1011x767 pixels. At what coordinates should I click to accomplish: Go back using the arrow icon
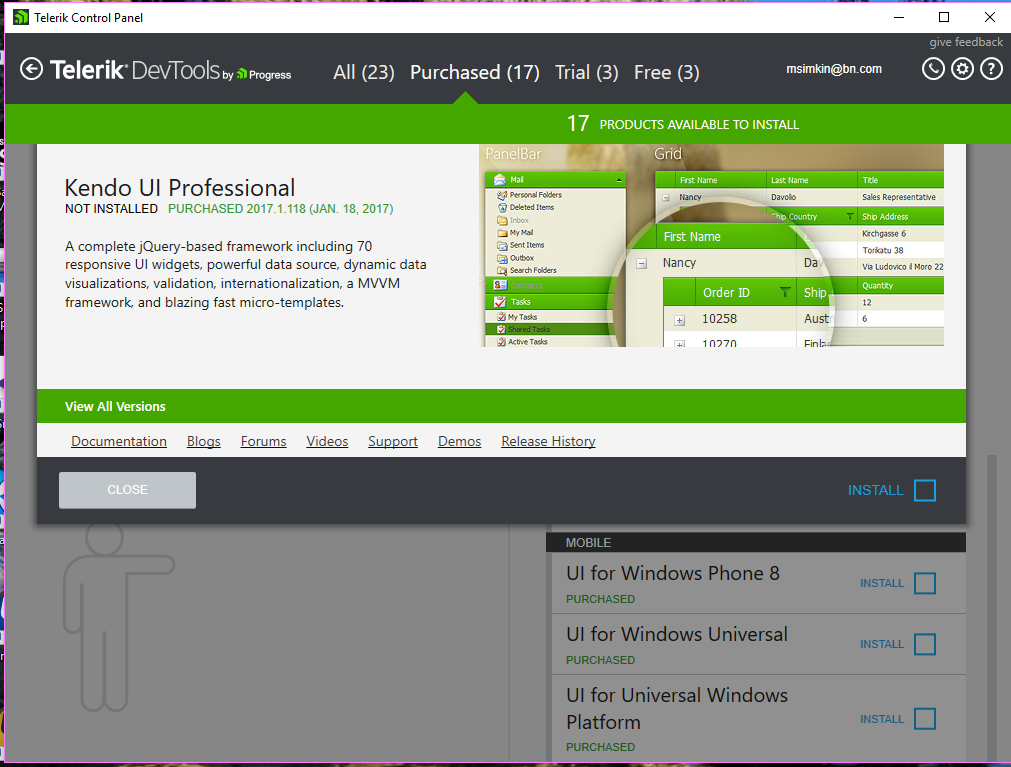(32, 69)
